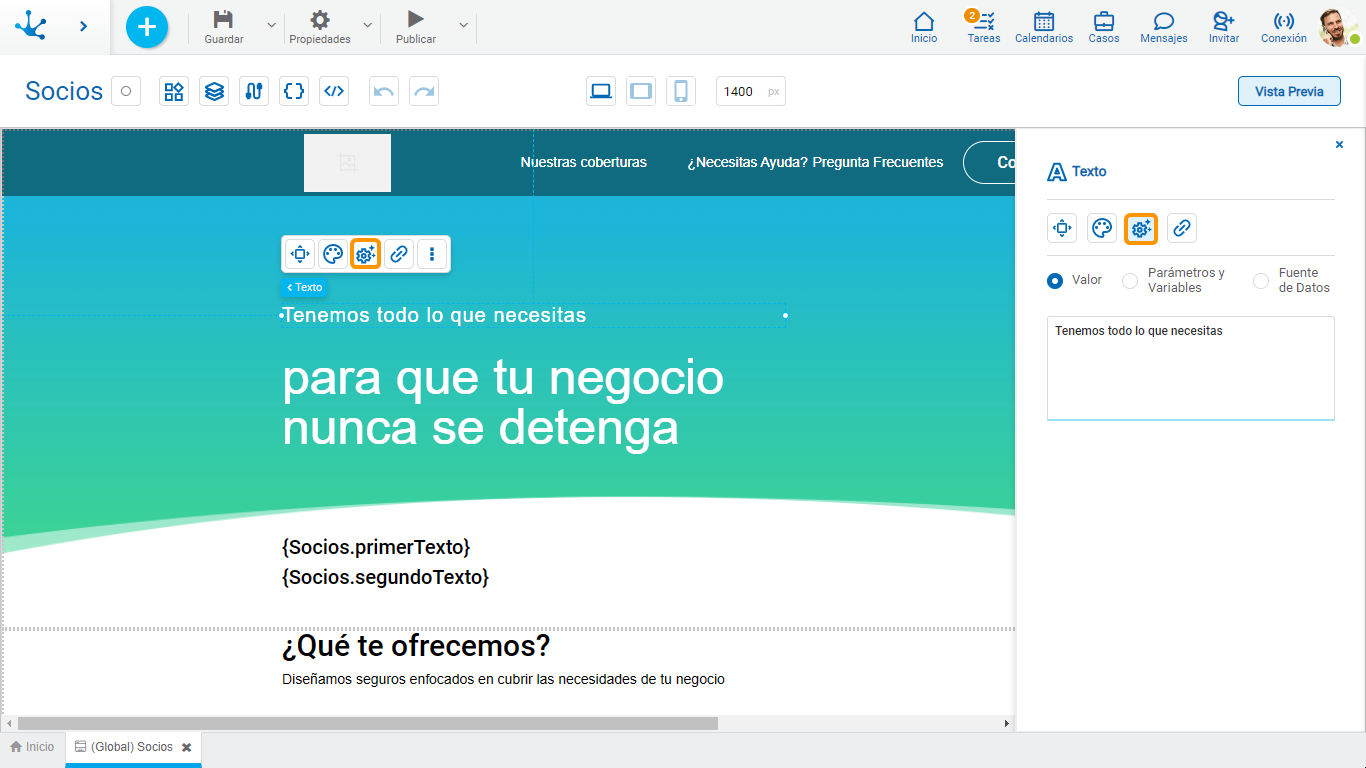Image resolution: width=1366 pixels, height=768 pixels.
Task: Go to Inicio in top bar
Action: (x=924, y=27)
